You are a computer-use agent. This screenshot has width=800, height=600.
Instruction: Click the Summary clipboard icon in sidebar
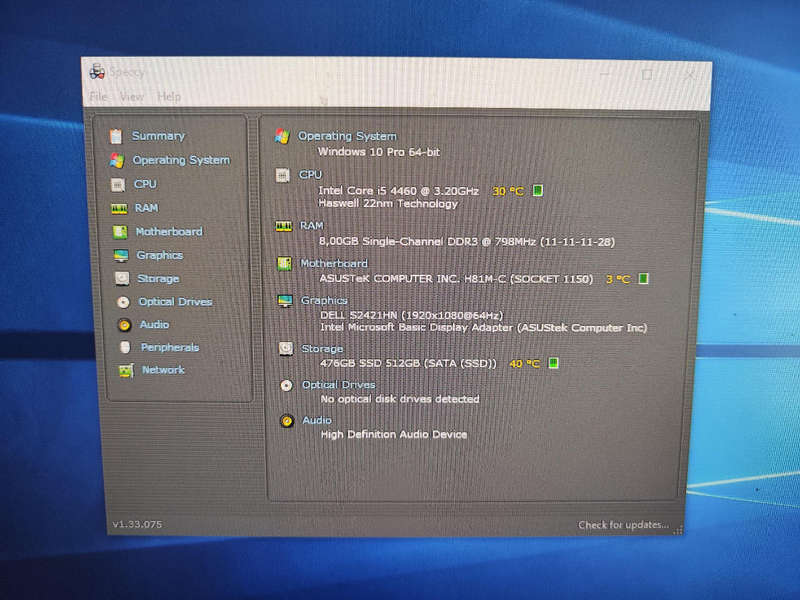(x=116, y=136)
